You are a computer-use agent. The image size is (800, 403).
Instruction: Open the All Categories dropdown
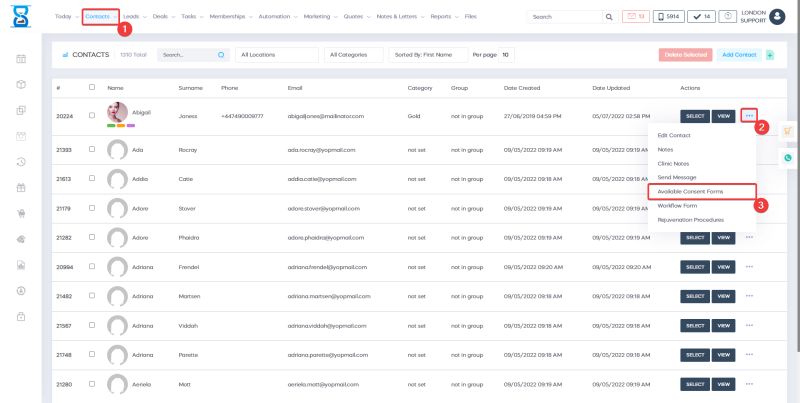tap(354, 55)
